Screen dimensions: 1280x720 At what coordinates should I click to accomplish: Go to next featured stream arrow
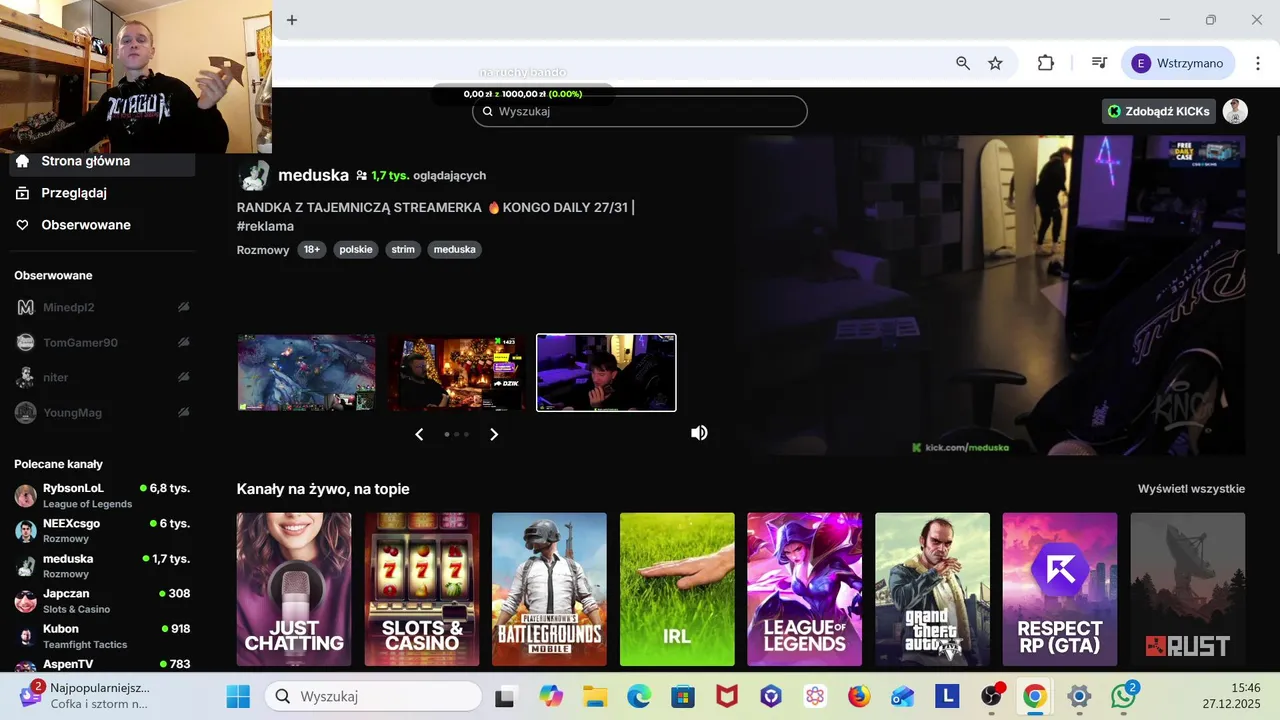point(493,434)
